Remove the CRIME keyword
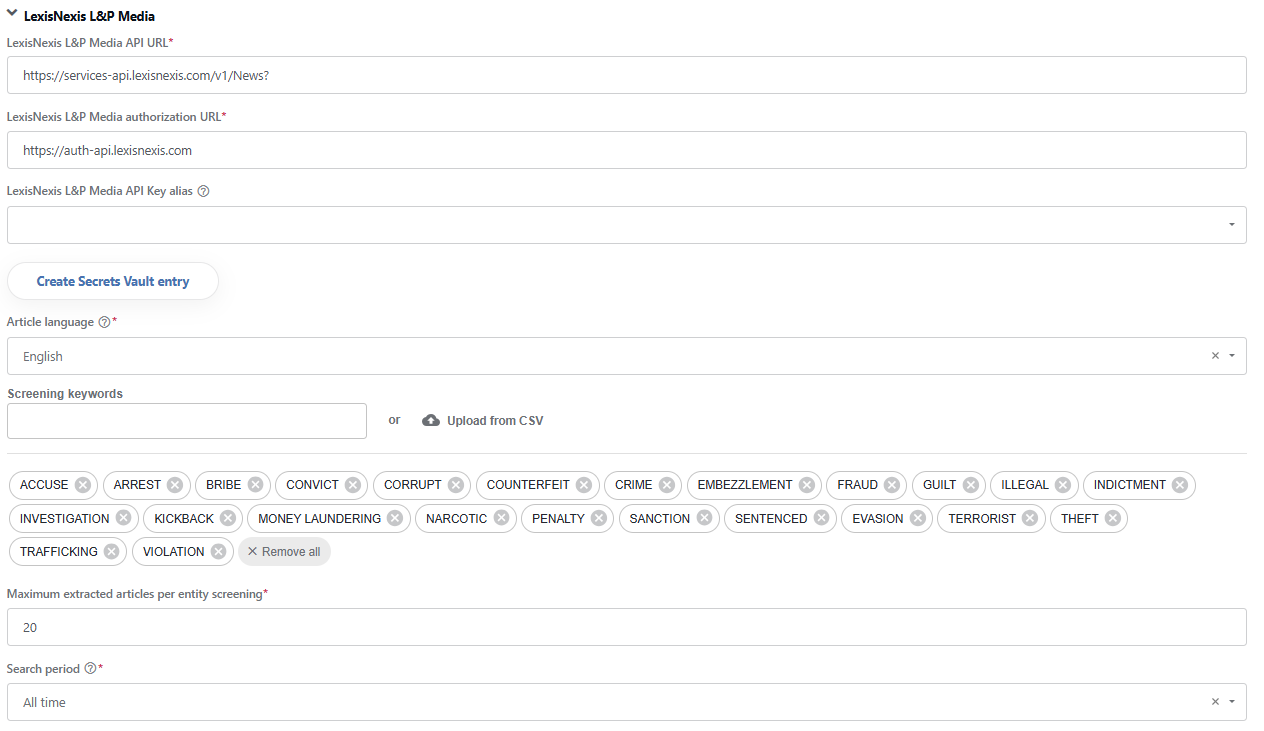Image resolution: width=1264 pixels, height=731 pixels. 667,485
